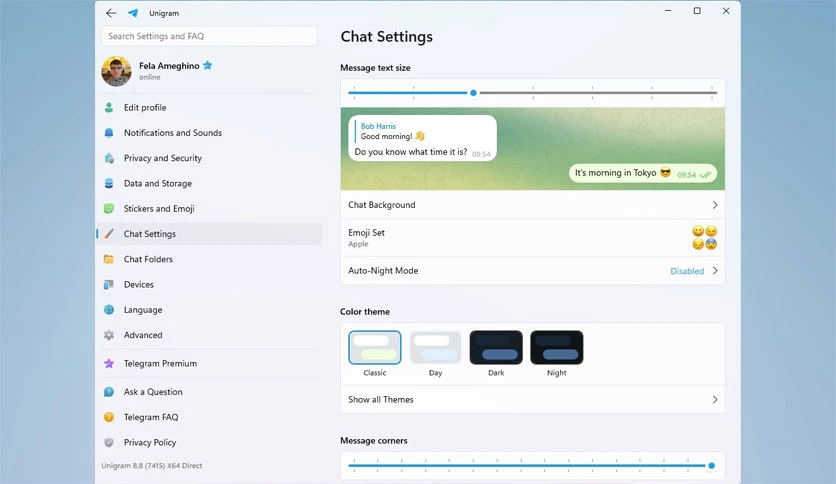The height and width of the screenshot is (484, 836).
Task: Open Privacy Policy link
Action: (210, 442)
